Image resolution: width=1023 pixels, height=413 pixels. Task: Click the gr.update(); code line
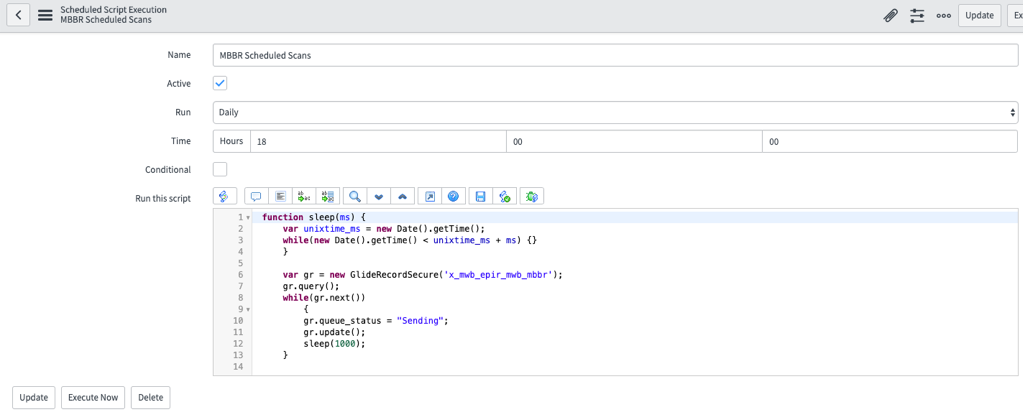[x=334, y=332]
